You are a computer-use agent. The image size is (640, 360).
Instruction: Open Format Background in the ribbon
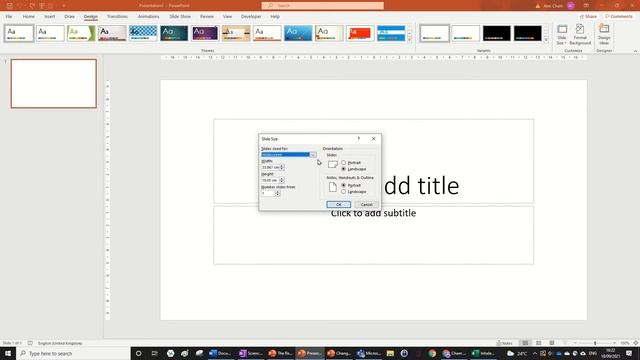click(x=580, y=35)
